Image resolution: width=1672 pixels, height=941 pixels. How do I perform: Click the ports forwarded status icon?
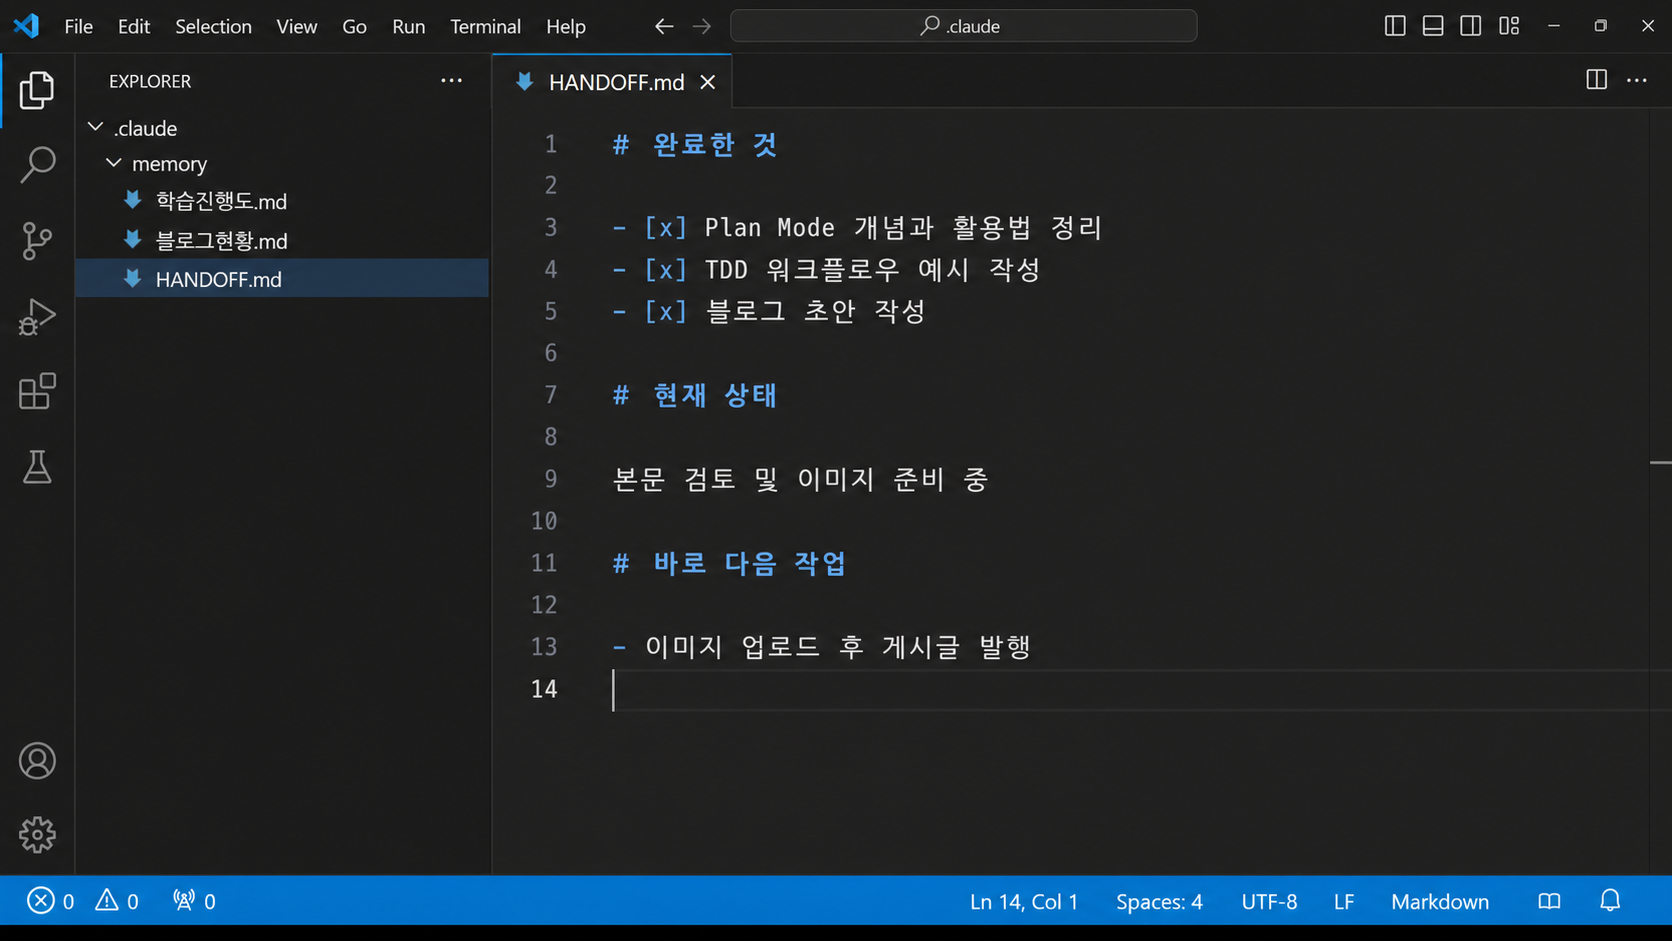point(194,901)
